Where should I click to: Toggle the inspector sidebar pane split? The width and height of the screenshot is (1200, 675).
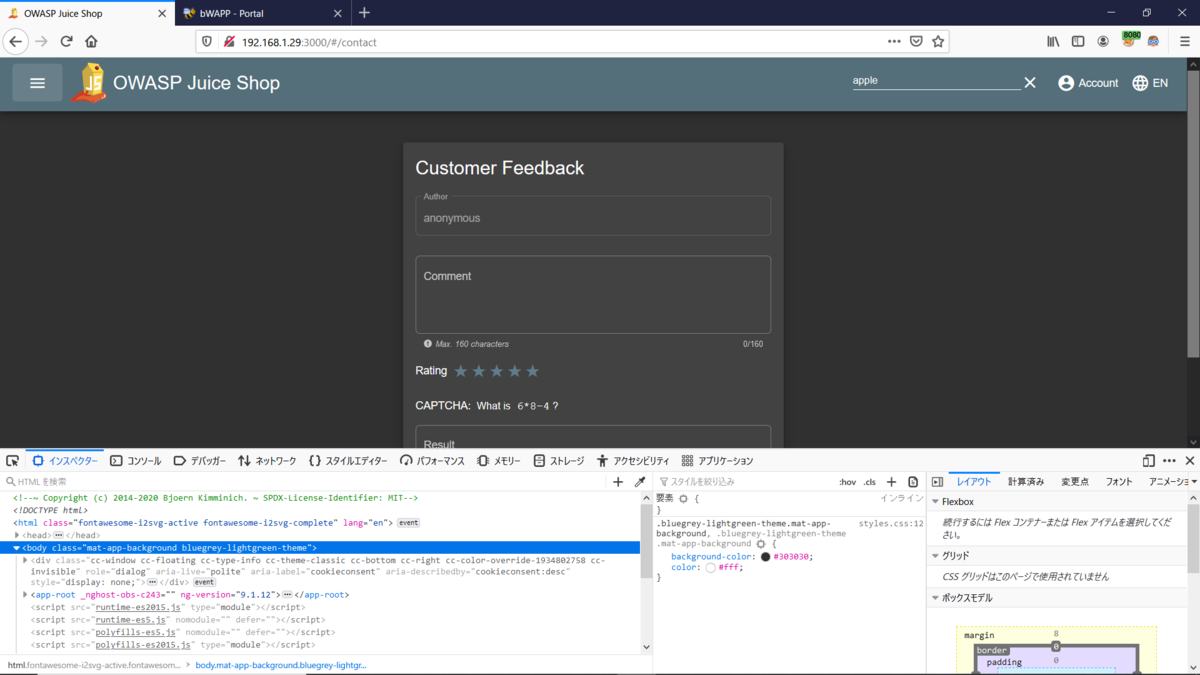(937, 482)
